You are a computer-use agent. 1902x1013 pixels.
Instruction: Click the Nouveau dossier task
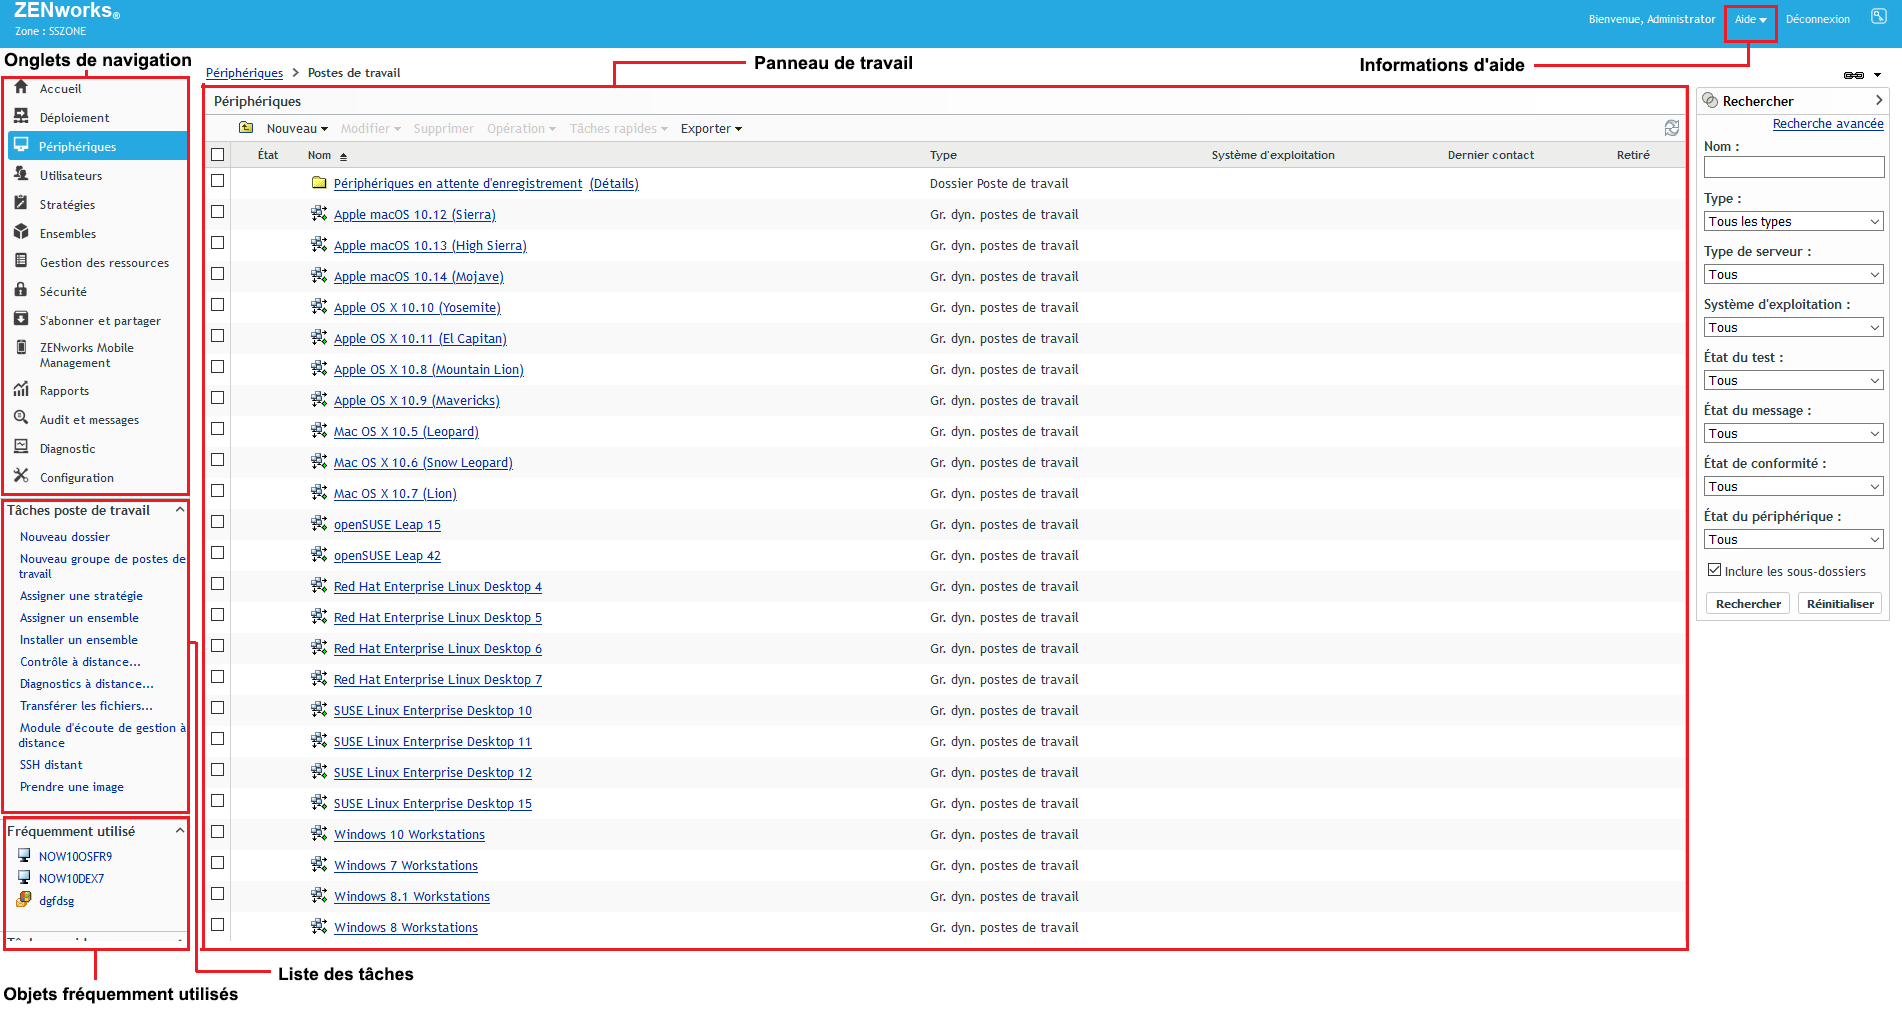point(65,537)
